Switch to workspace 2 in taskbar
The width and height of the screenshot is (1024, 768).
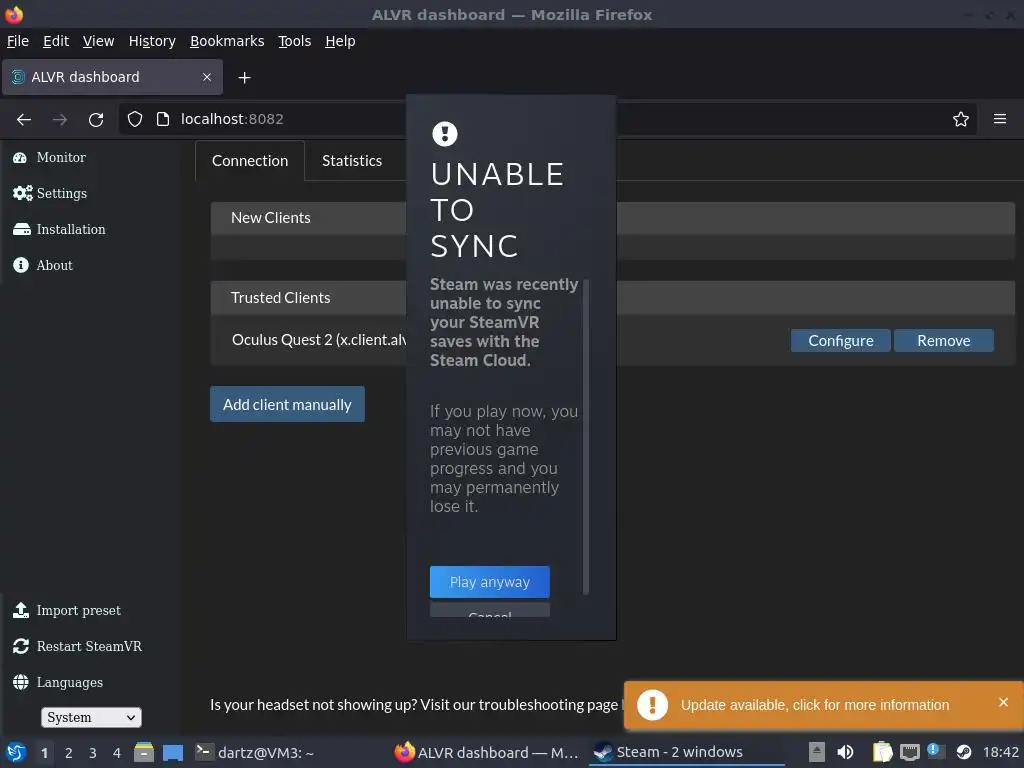click(69, 753)
